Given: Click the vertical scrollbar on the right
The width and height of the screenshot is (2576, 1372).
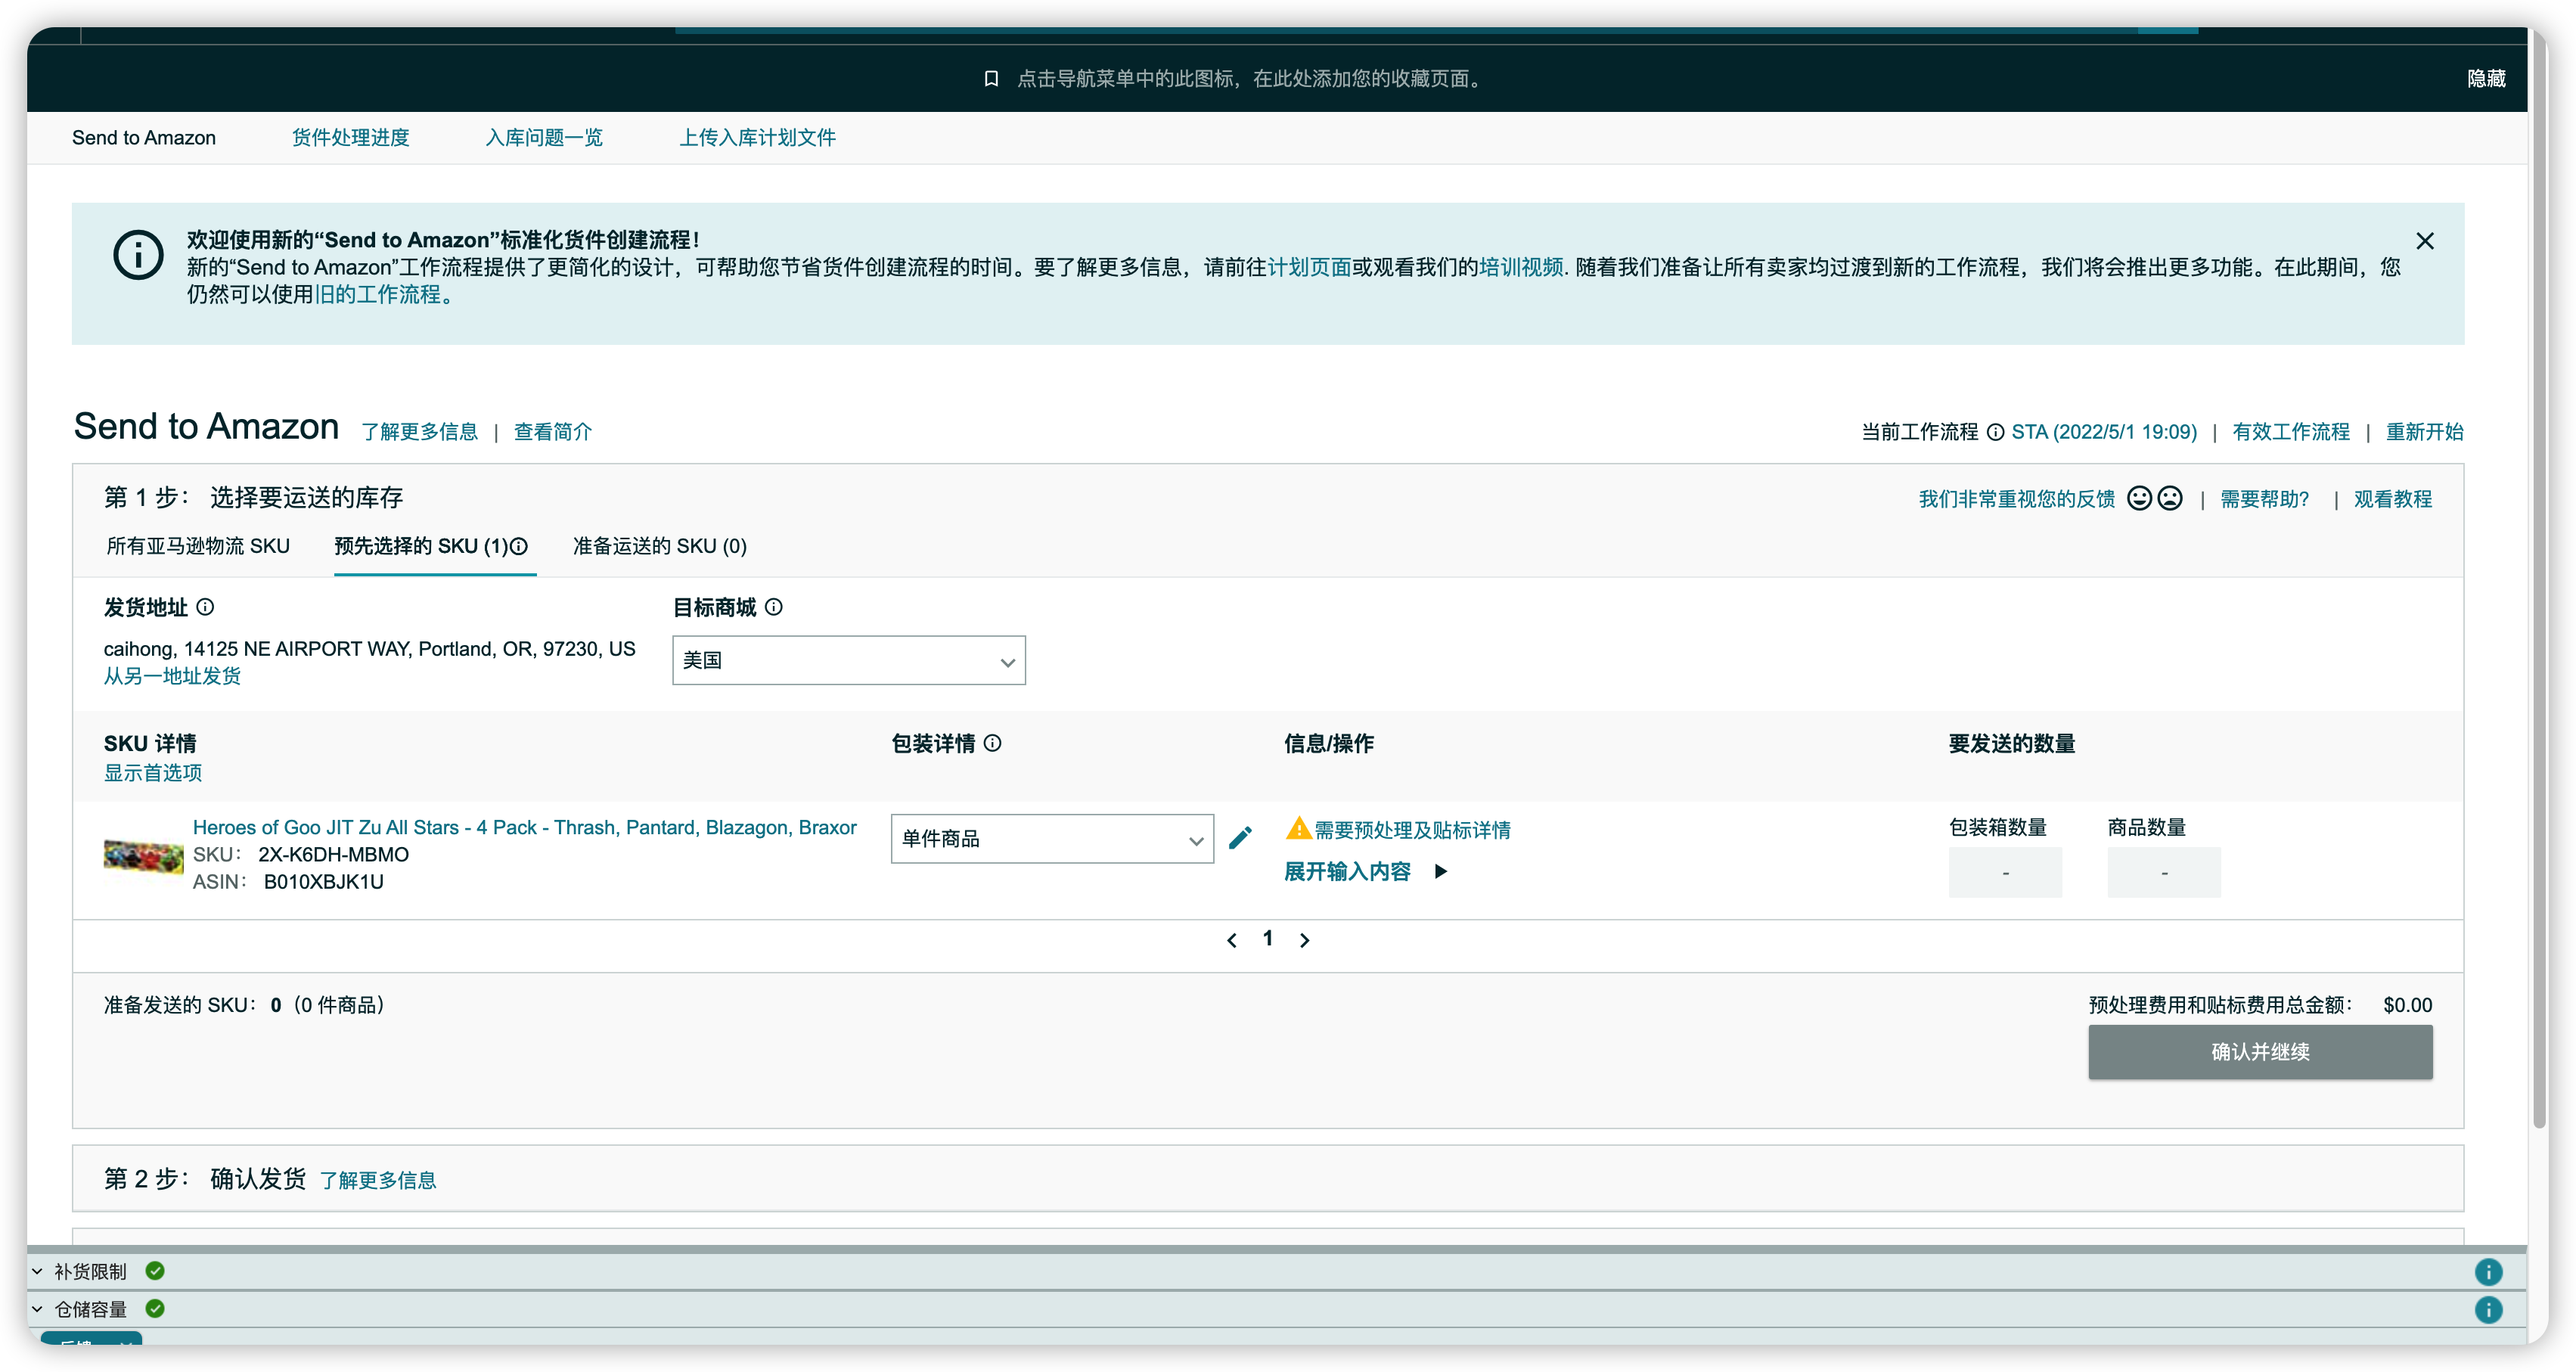Looking at the screenshot, I should pyautogui.click(x=2539, y=580).
